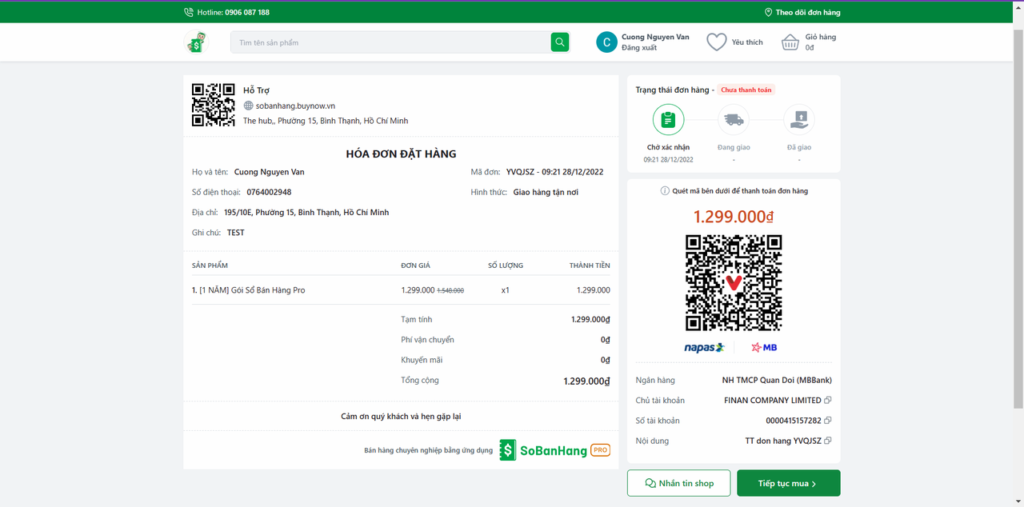Screen dimensions: 1024x507
Task: Click the Khuyến mãi label
Action: click(x=422, y=360)
